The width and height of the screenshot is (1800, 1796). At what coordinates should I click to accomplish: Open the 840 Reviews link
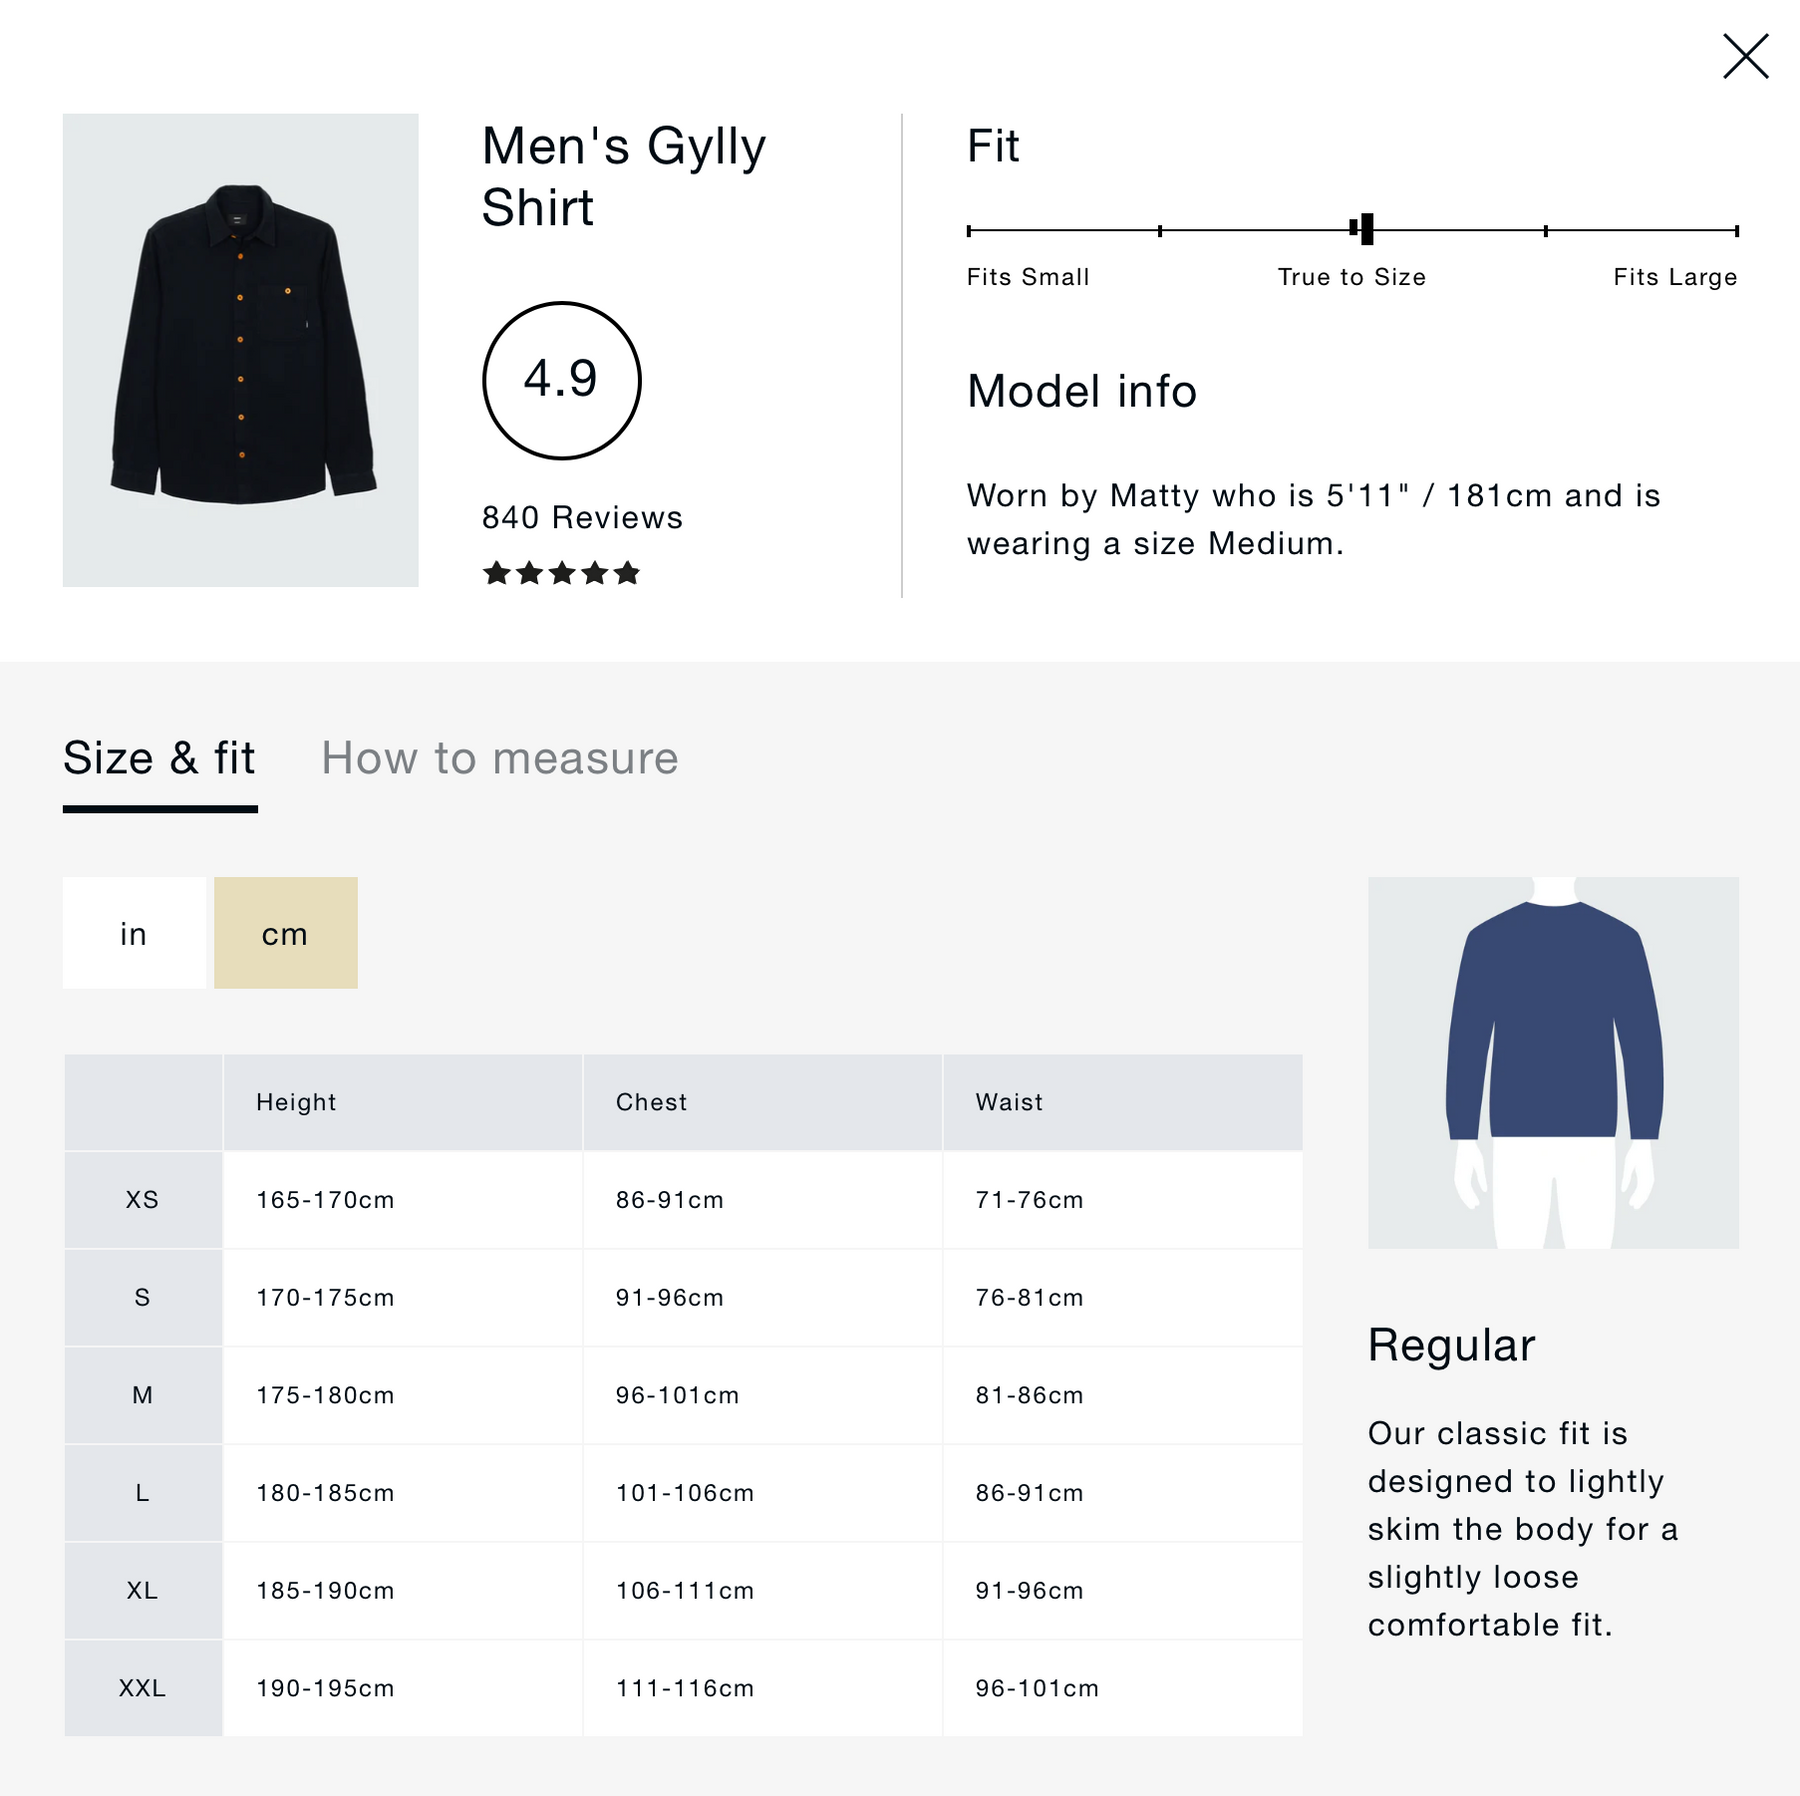coord(582,517)
